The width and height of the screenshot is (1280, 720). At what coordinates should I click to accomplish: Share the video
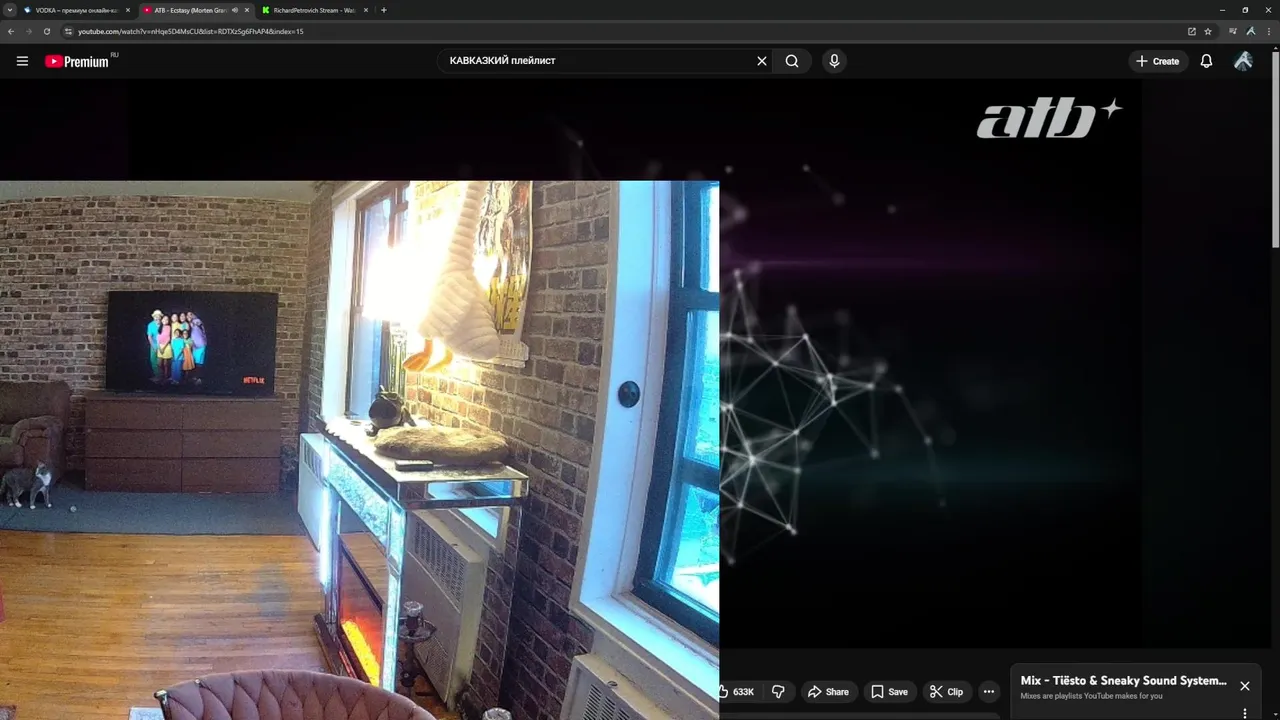coord(828,691)
